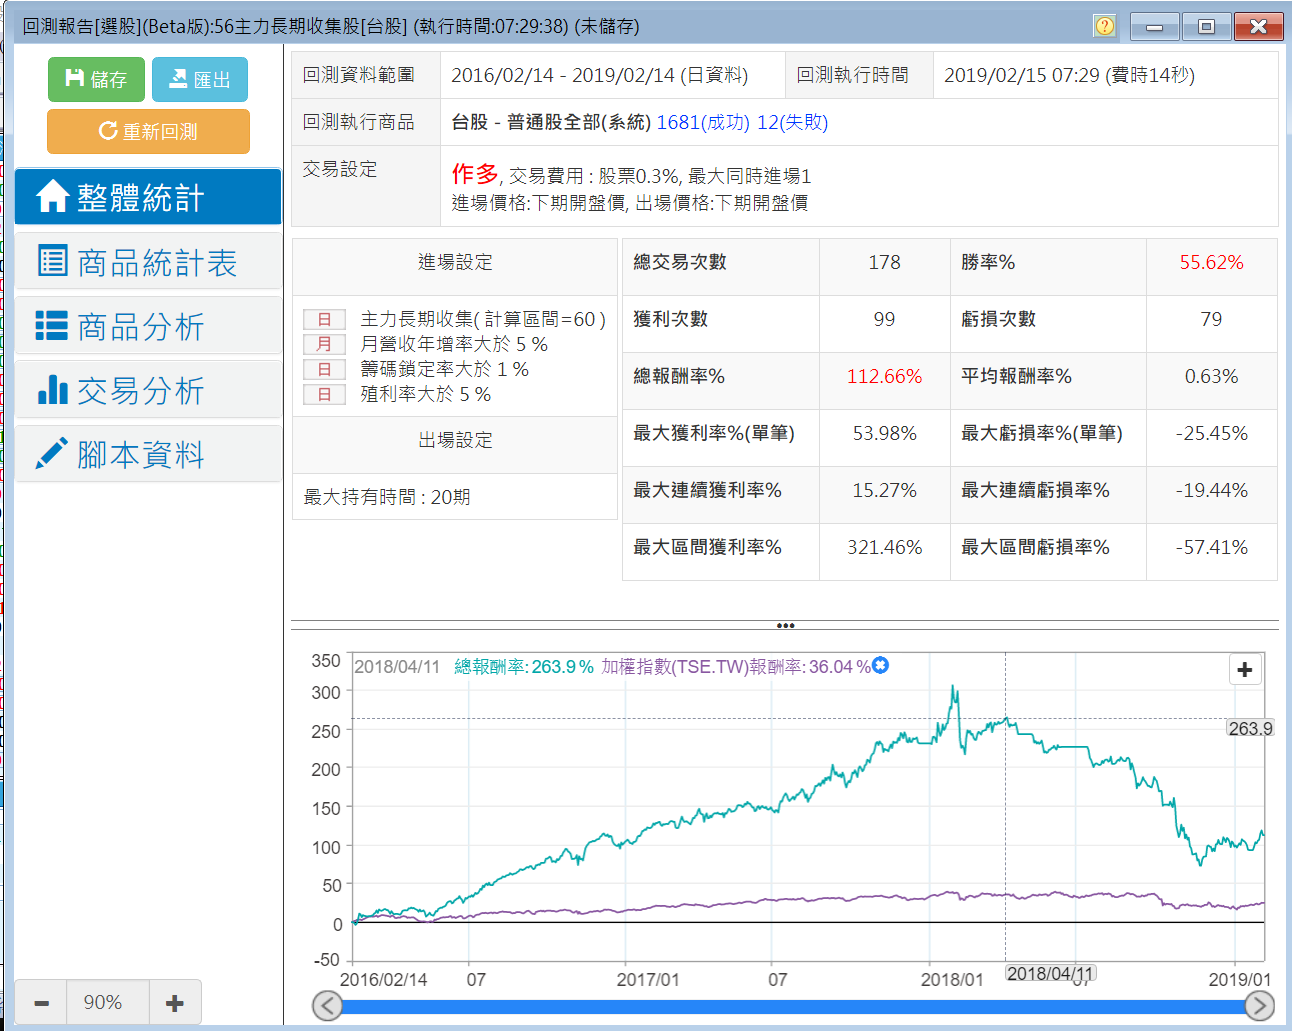Click the 日 tag beside 主力長期收集
The width and height of the screenshot is (1292, 1031).
pyautogui.click(x=324, y=320)
